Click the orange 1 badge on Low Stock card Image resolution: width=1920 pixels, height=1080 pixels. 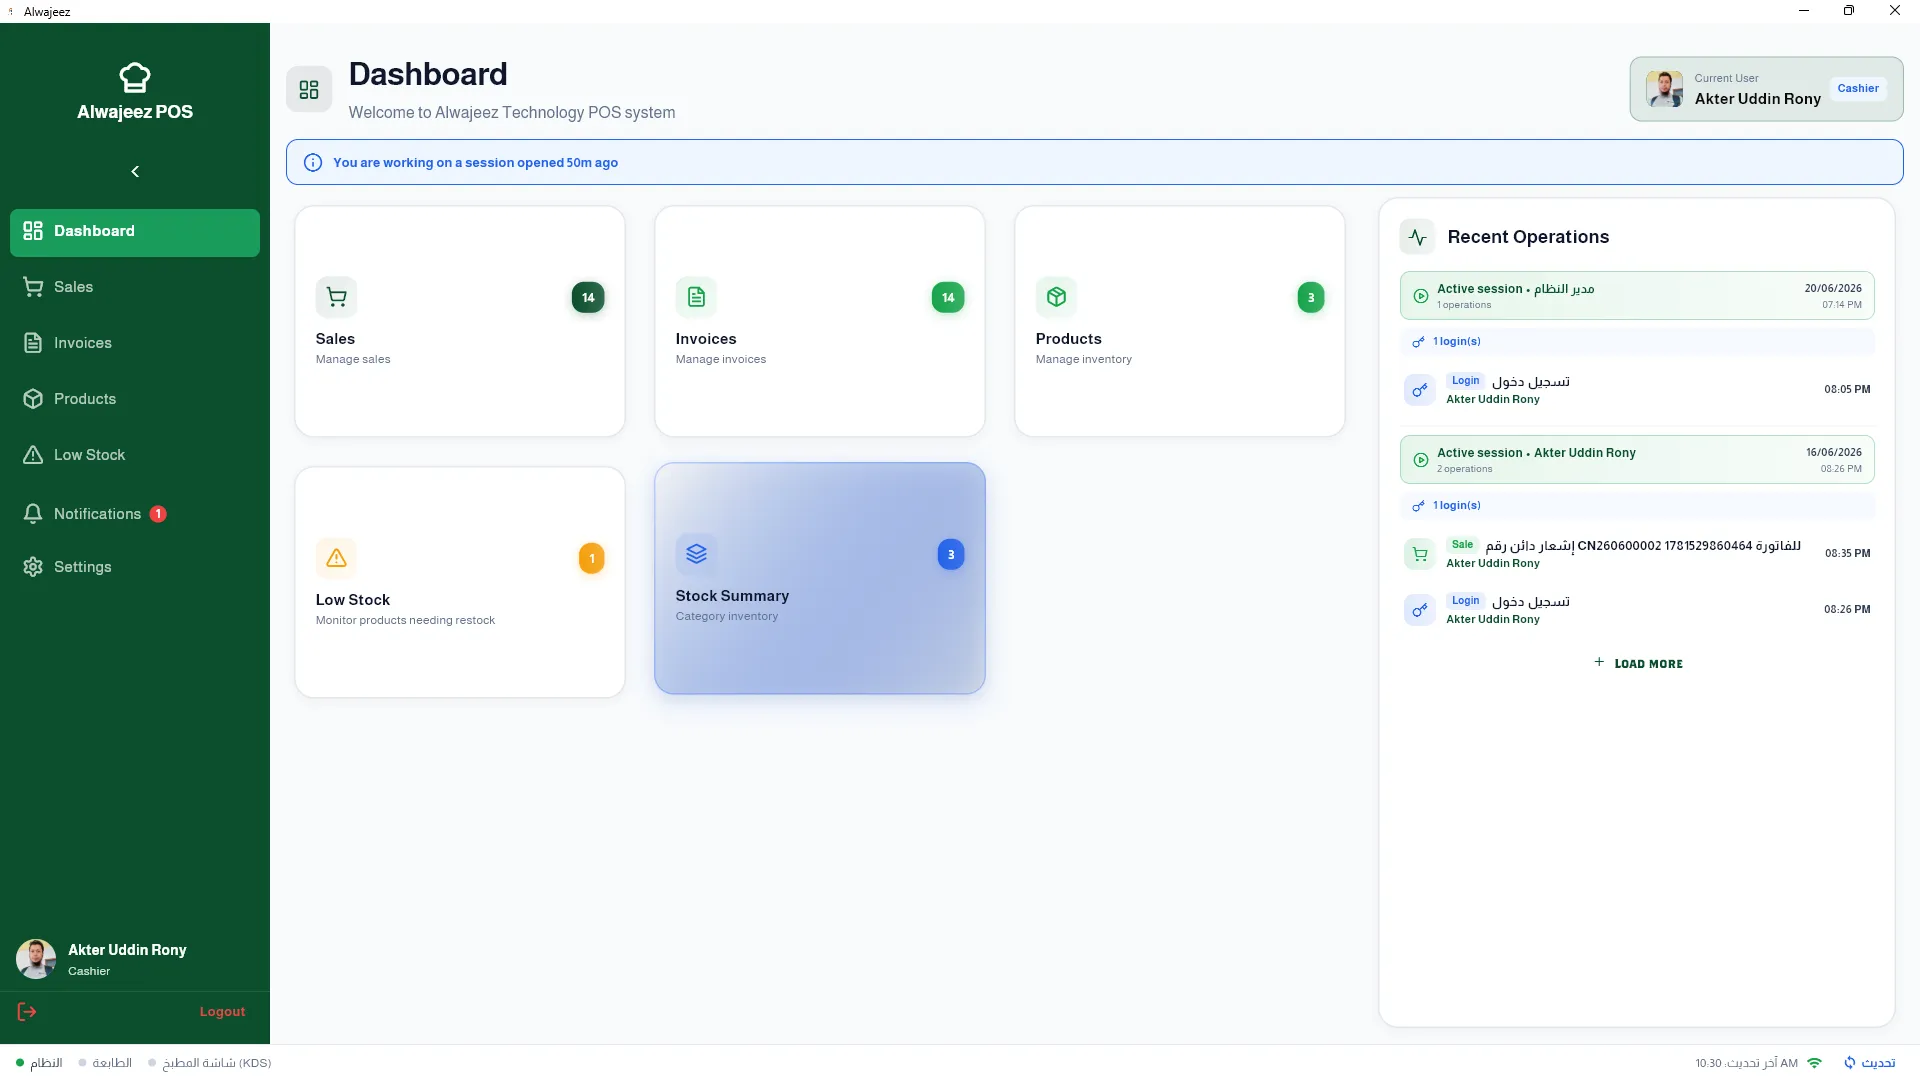pyautogui.click(x=592, y=559)
